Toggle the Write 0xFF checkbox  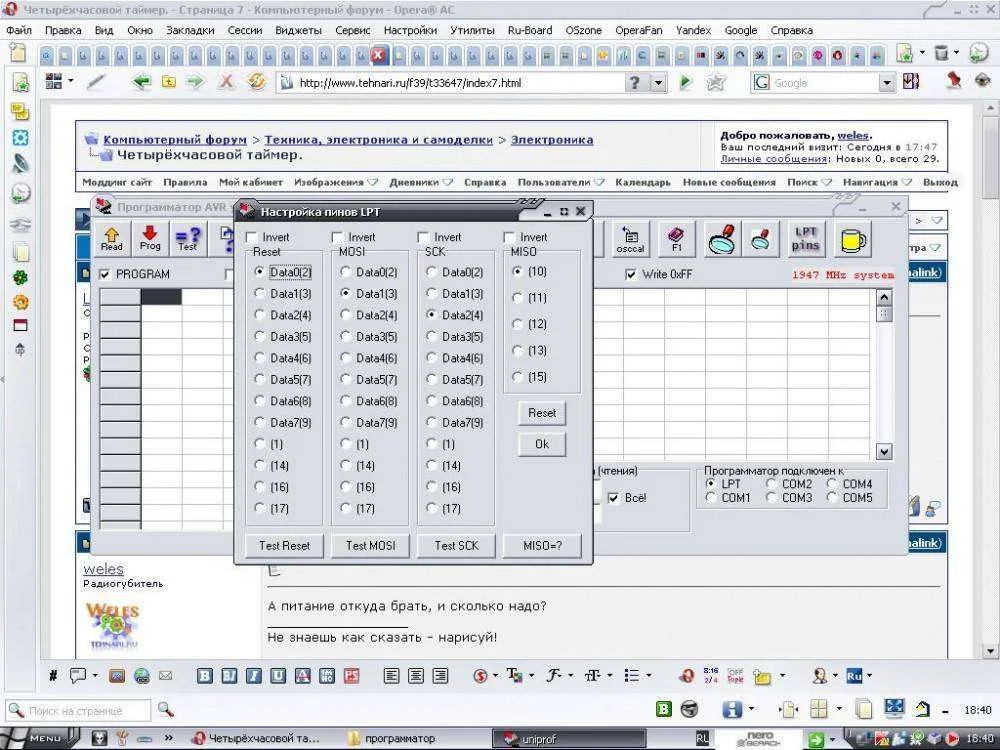tap(631, 274)
